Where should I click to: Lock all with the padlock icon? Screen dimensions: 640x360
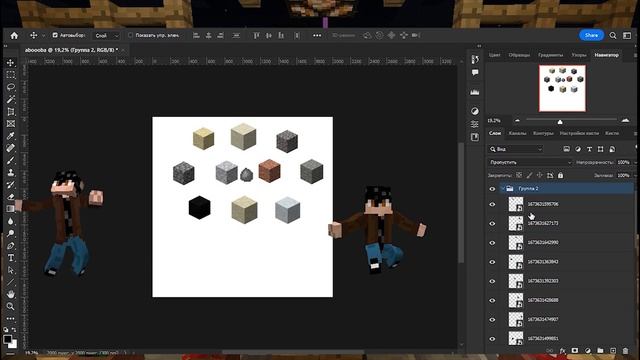pyautogui.click(x=560, y=175)
